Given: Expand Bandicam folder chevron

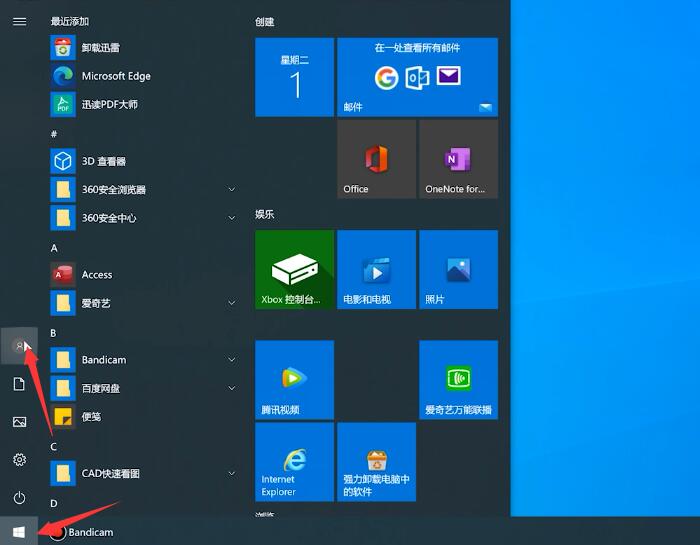Looking at the screenshot, I should point(232,359).
